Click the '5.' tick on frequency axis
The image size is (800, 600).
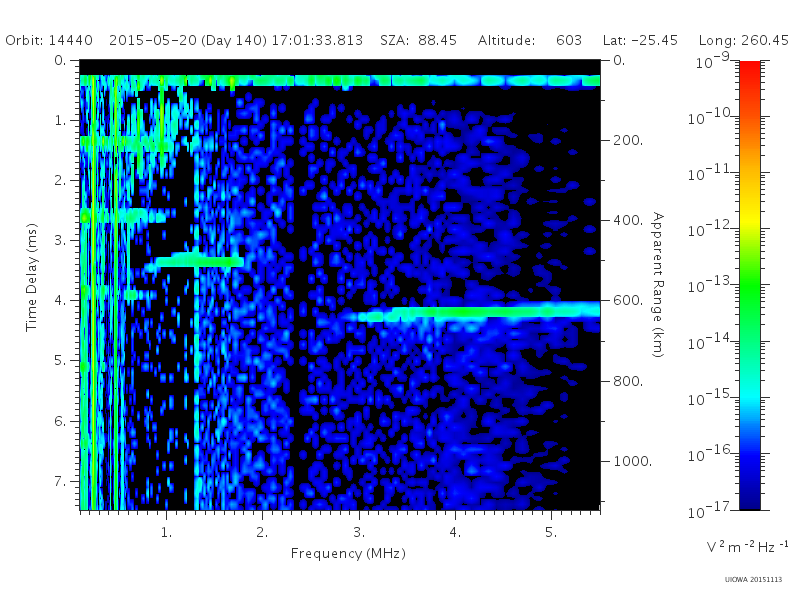[x=551, y=532]
